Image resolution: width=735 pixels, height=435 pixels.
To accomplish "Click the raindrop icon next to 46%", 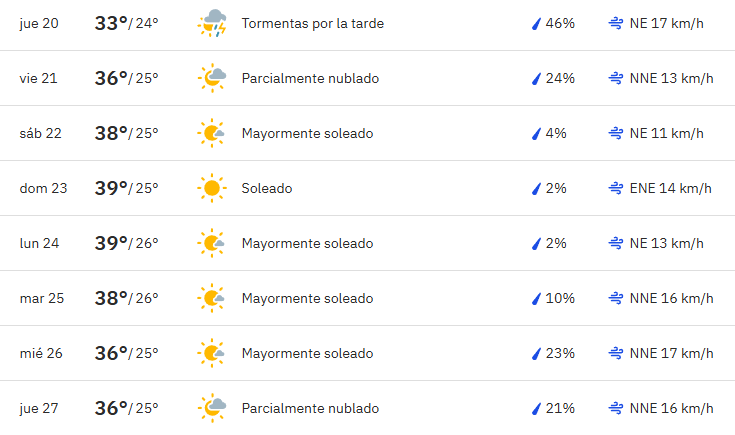I will (536, 23).
